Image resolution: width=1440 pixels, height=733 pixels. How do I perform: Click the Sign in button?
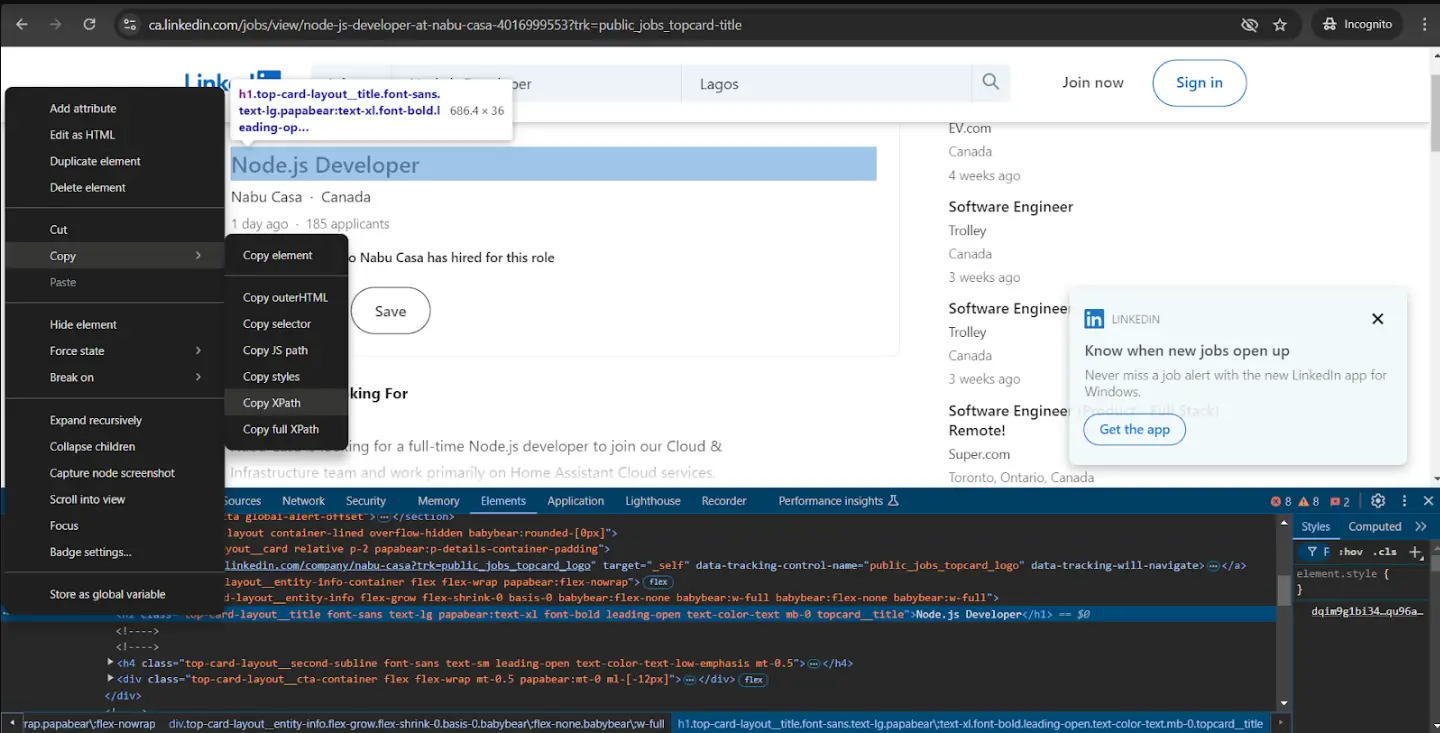pos(1199,83)
